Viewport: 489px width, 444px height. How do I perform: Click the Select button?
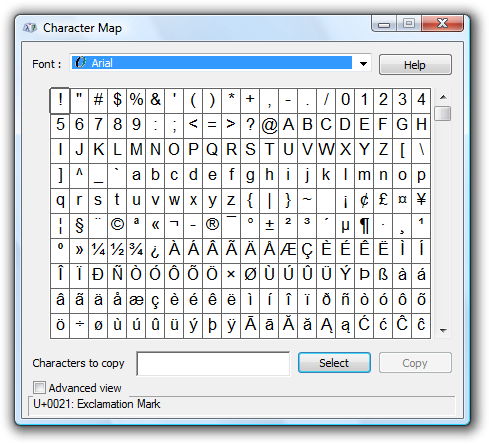[x=334, y=363]
